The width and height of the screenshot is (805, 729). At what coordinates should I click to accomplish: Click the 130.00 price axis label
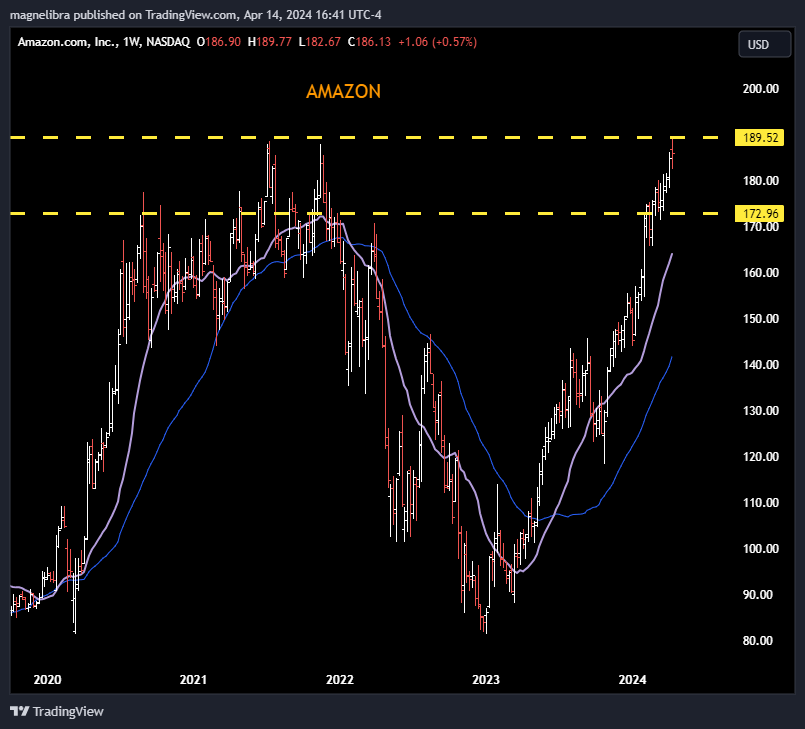[x=760, y=411]
